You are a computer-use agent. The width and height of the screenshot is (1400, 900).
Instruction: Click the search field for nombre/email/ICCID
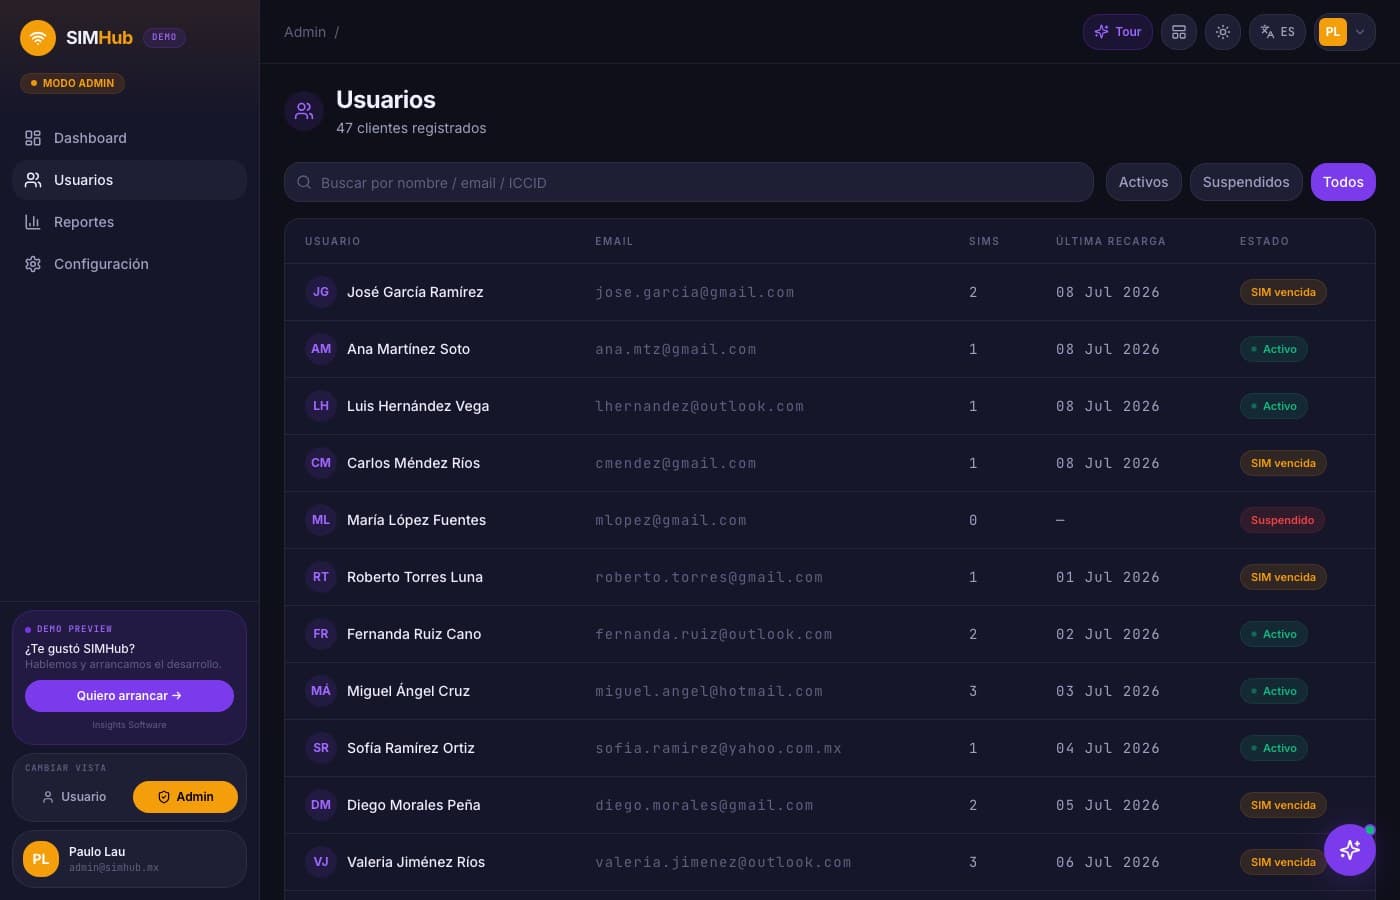(x=689, y=182)
